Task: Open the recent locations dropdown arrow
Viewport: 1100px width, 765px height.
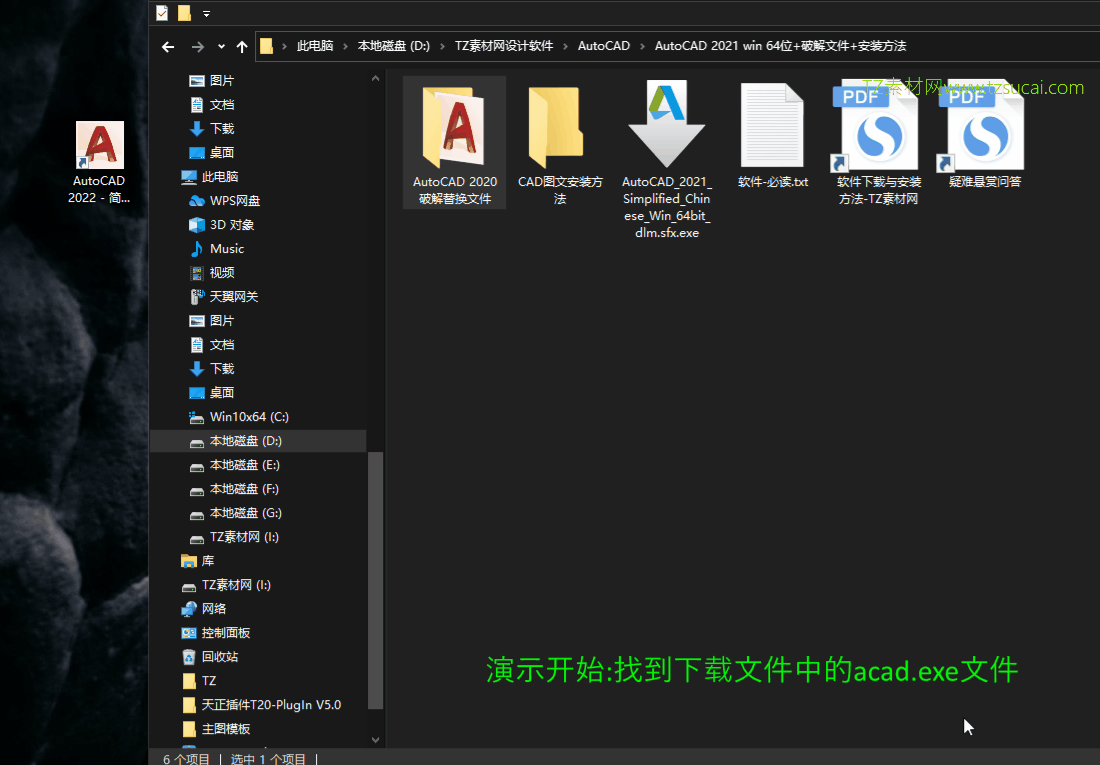Action: pos(221,47)
